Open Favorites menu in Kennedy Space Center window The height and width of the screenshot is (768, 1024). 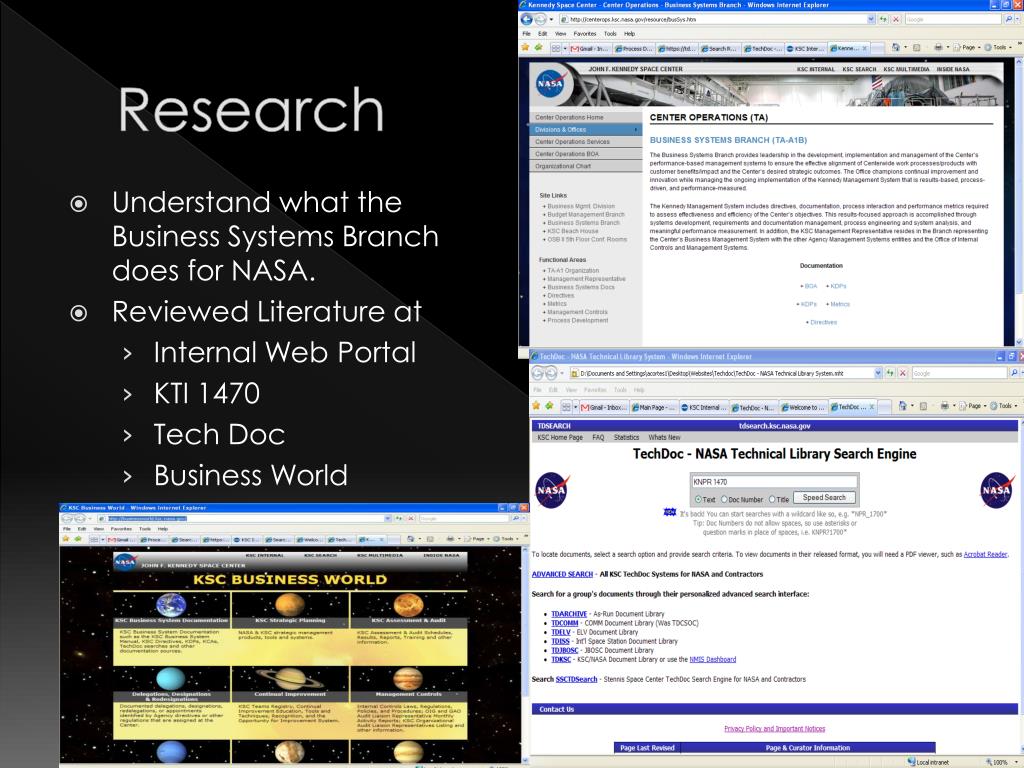[584, 33]
